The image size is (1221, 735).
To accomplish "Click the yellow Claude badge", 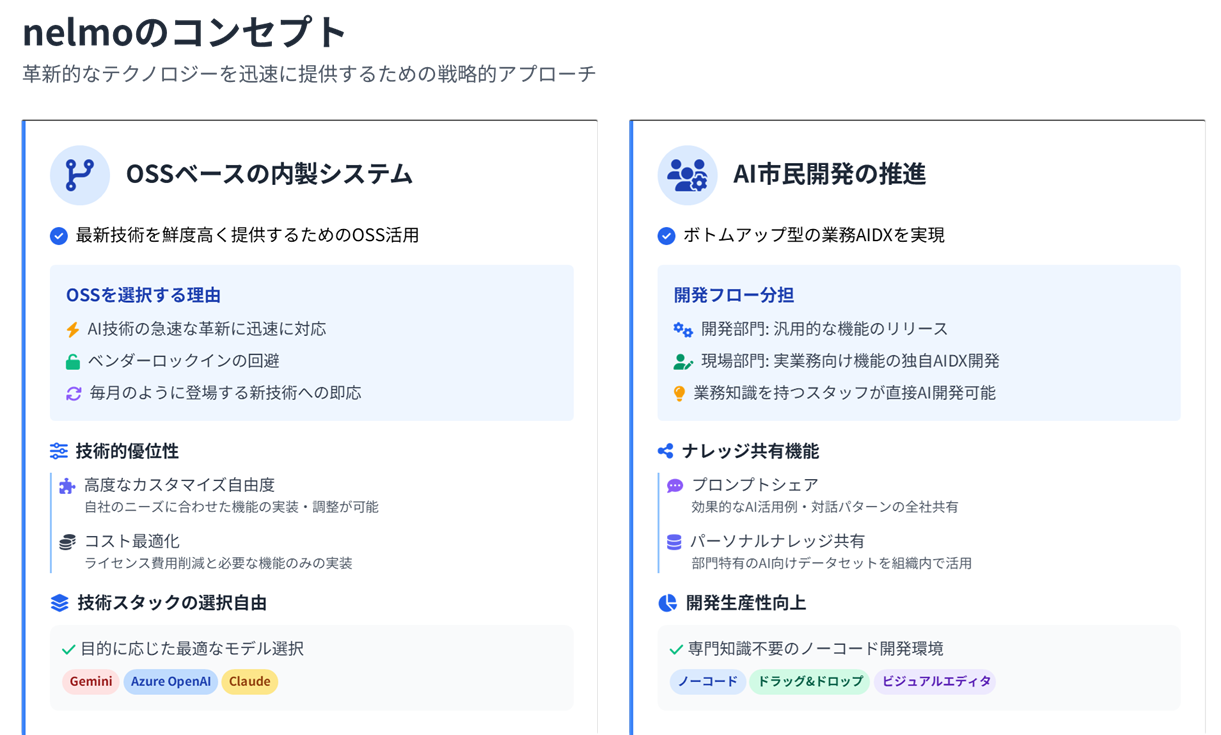I will tap(250, 682).
